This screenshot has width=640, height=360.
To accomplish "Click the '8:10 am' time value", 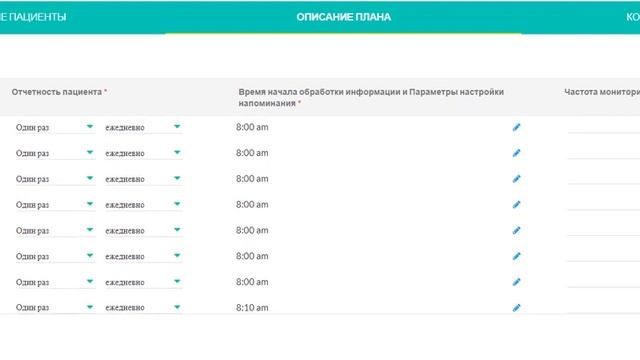I will [252, 308].
